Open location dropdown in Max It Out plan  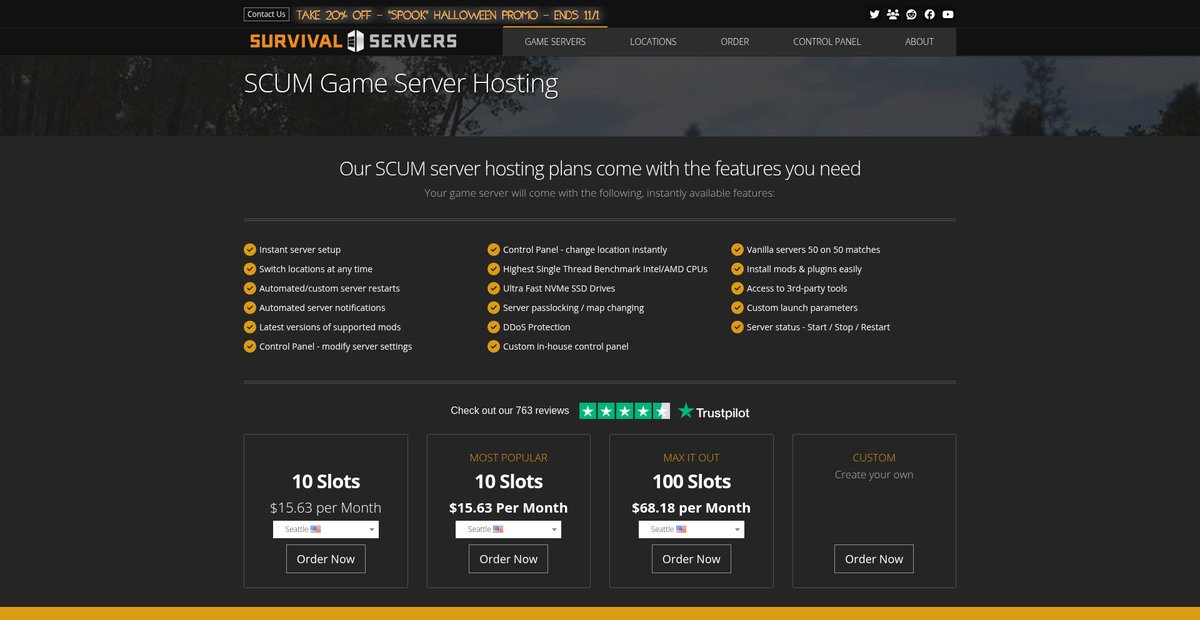coord(691,529)
